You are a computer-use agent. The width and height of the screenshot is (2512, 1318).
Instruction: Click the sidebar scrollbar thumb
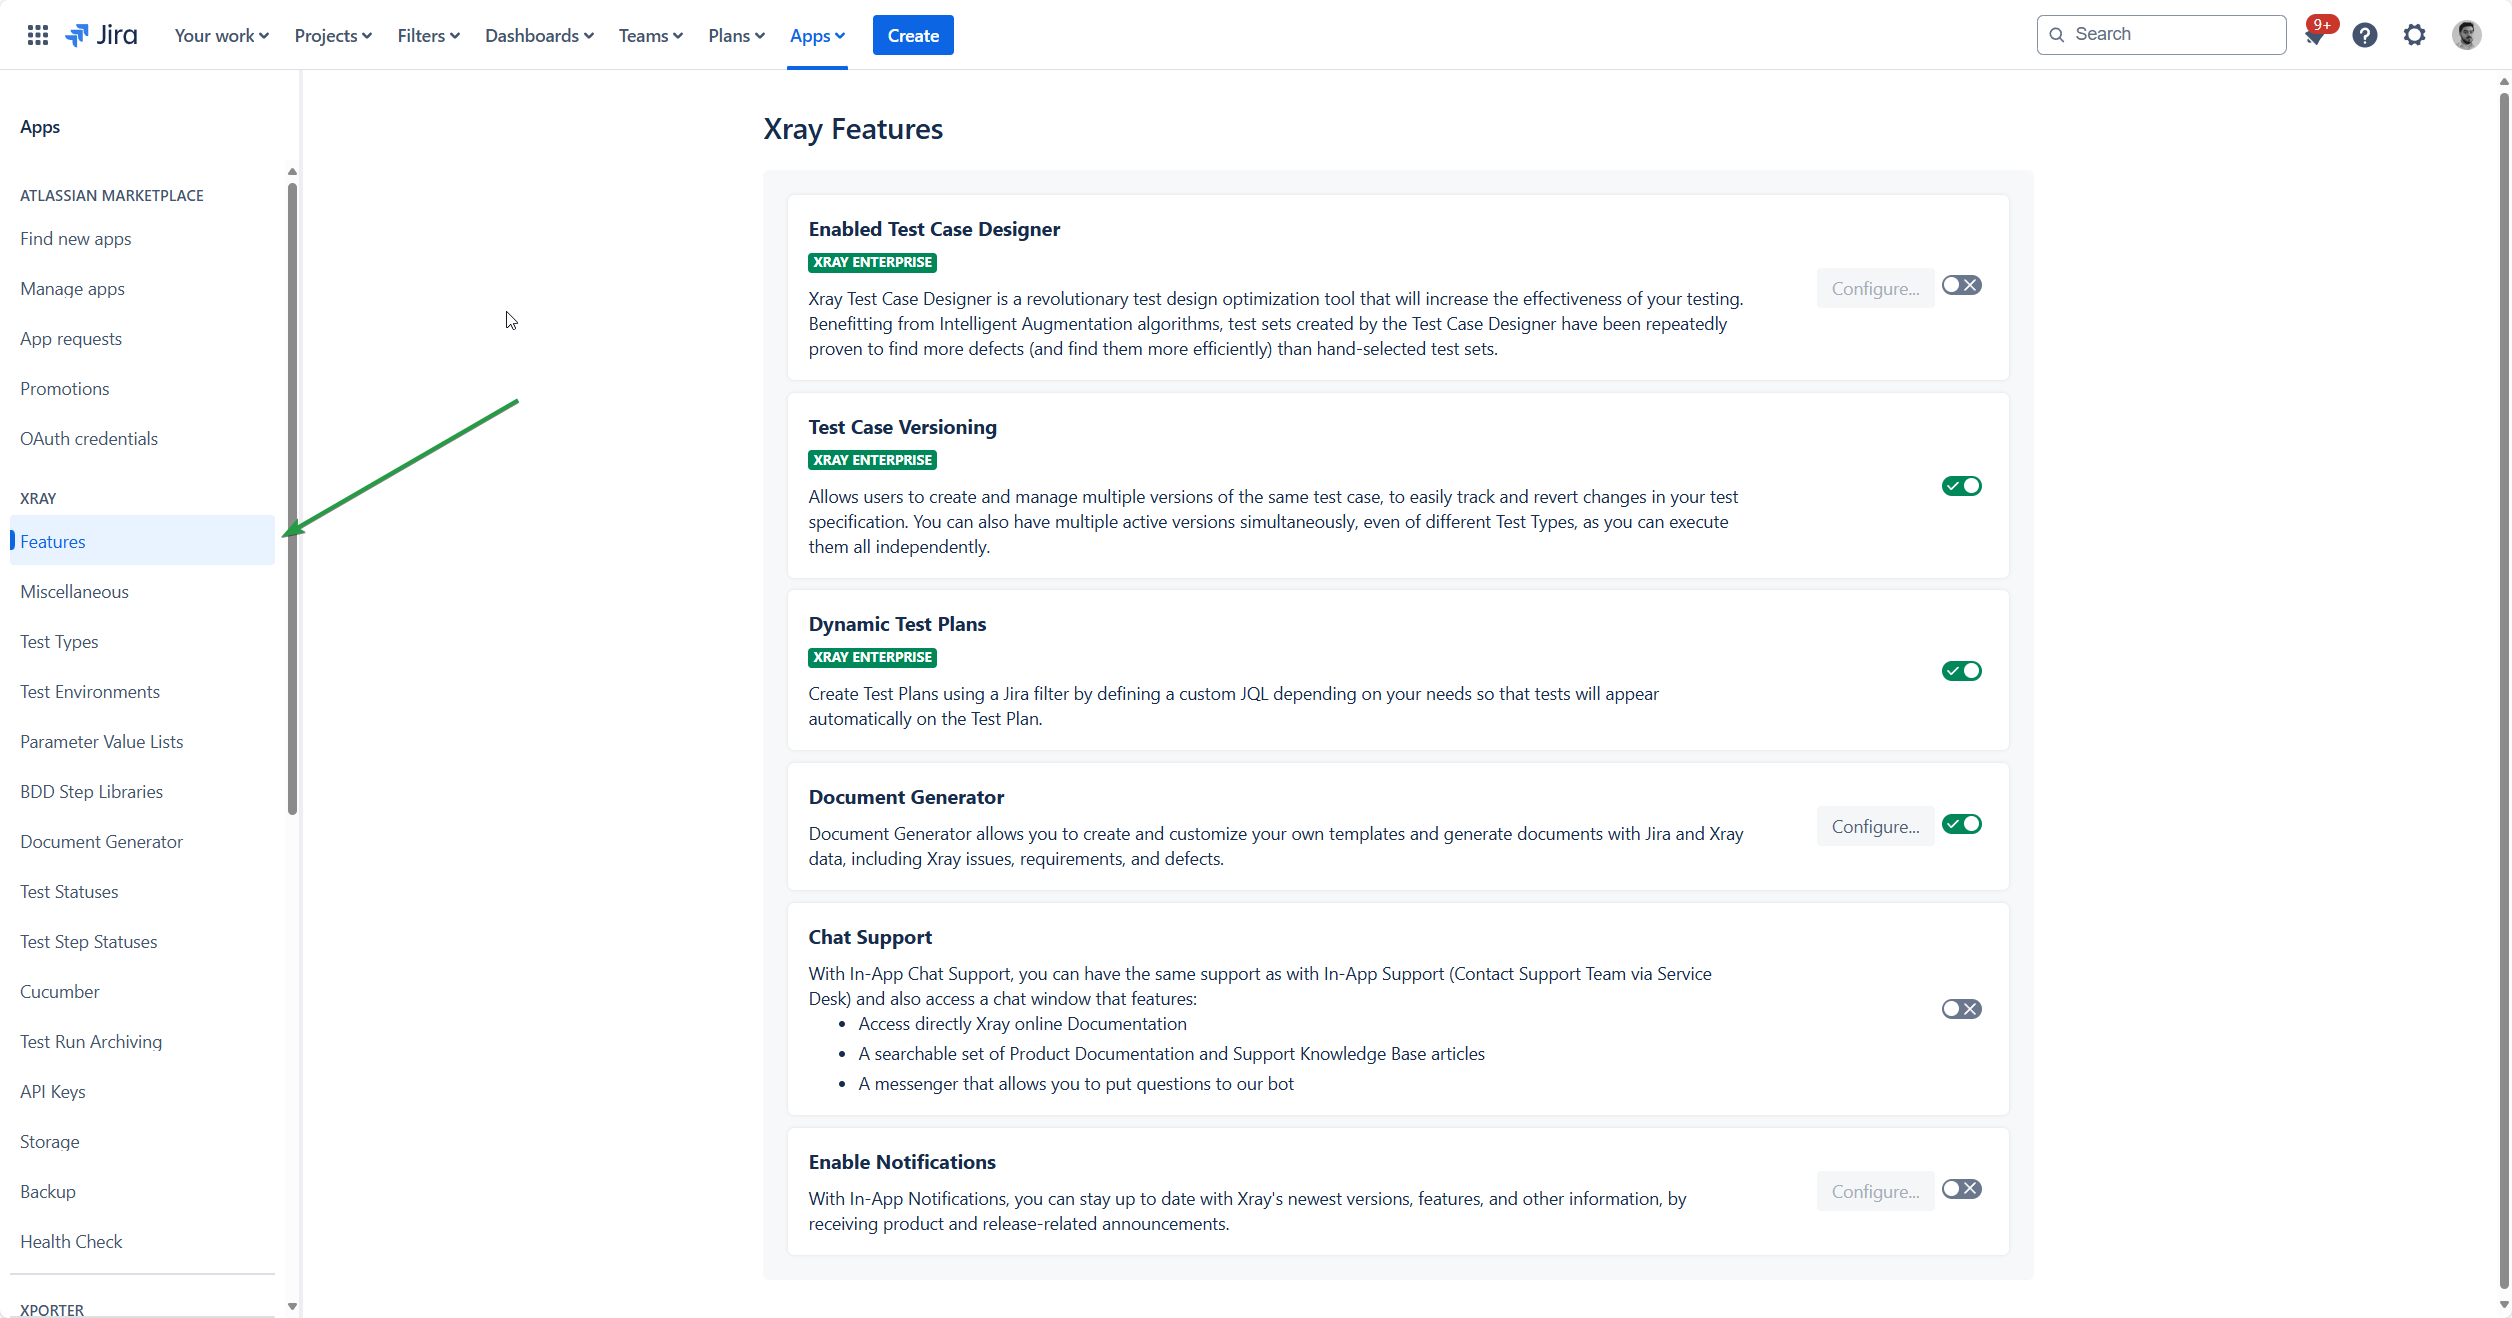click(x=292, y=498)
